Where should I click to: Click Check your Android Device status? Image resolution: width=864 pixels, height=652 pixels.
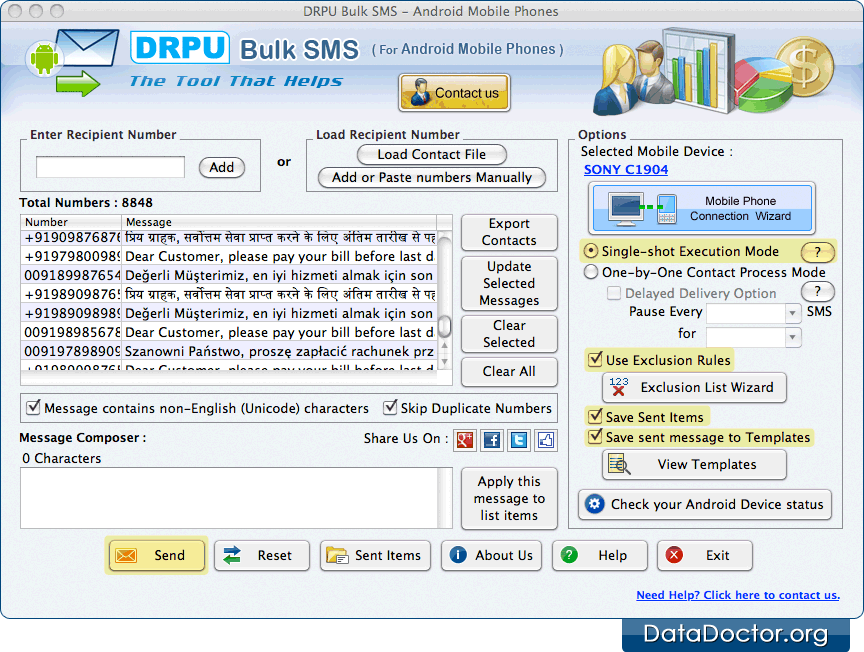click(x=705, y=504)
